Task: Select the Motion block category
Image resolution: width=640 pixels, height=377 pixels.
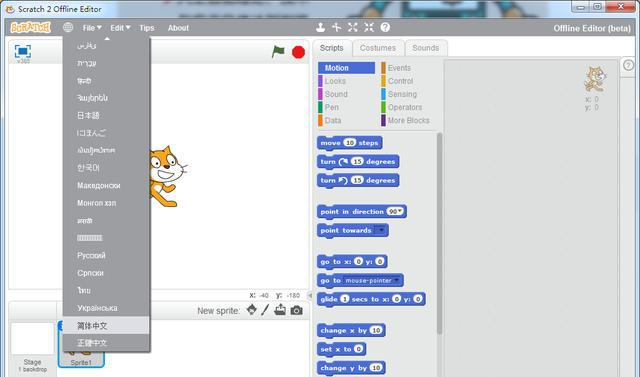Action: [346, 68]
